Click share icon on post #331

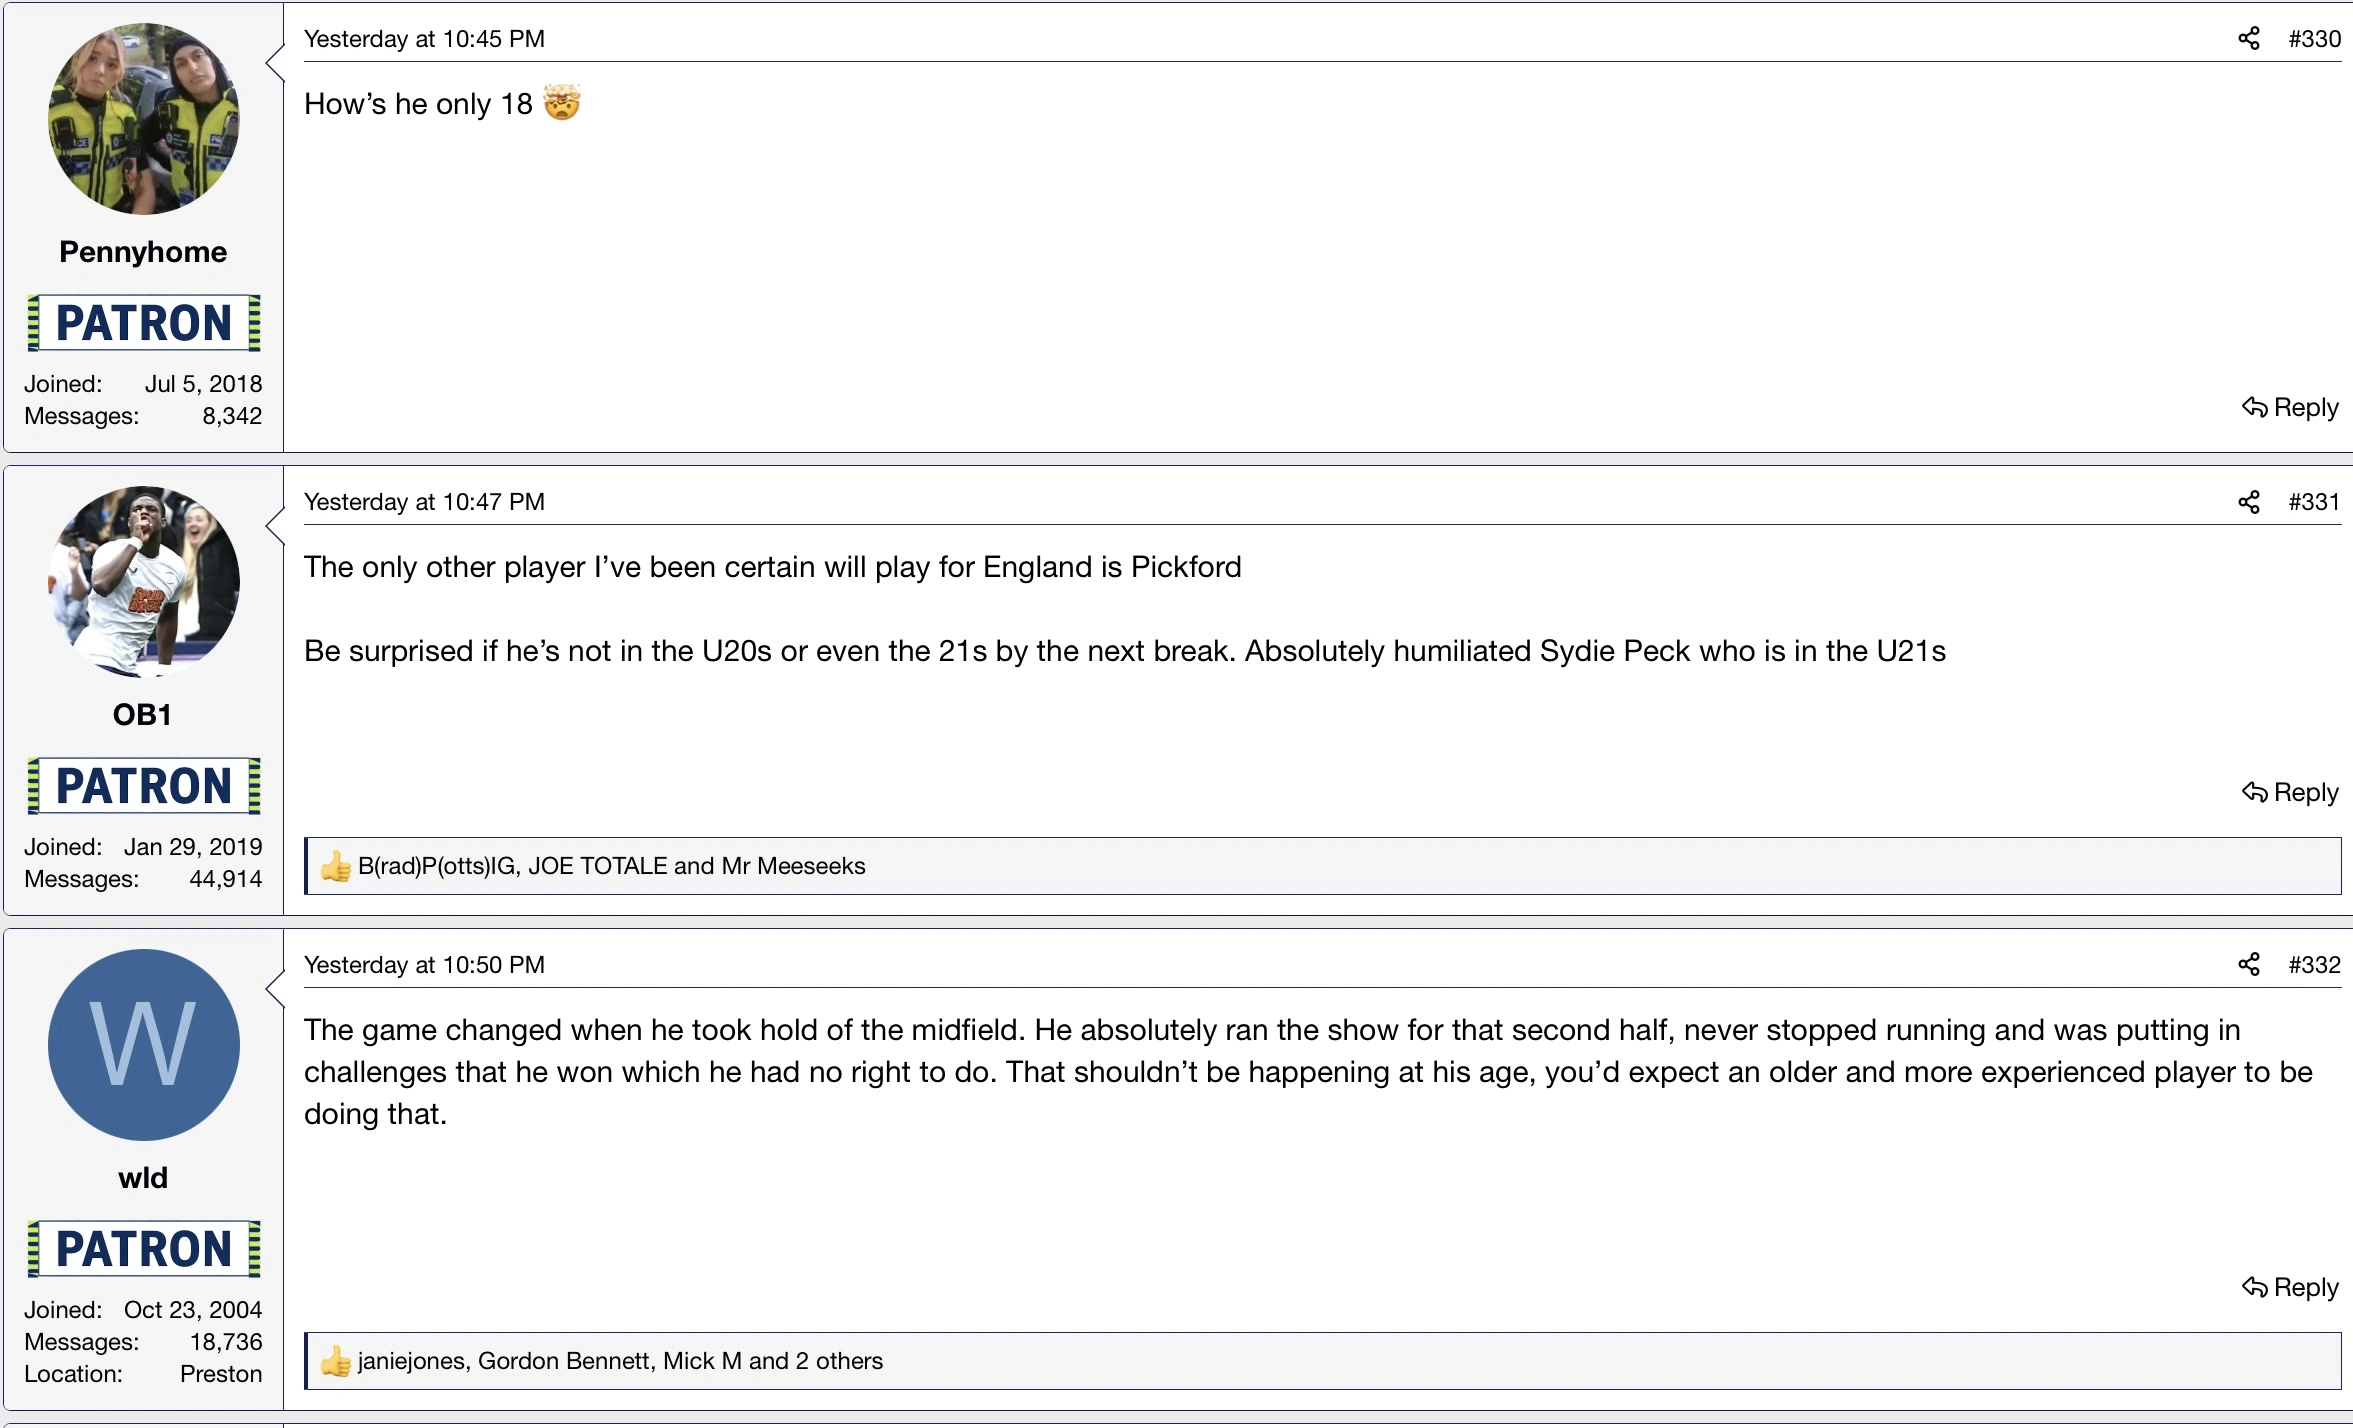2248,502
